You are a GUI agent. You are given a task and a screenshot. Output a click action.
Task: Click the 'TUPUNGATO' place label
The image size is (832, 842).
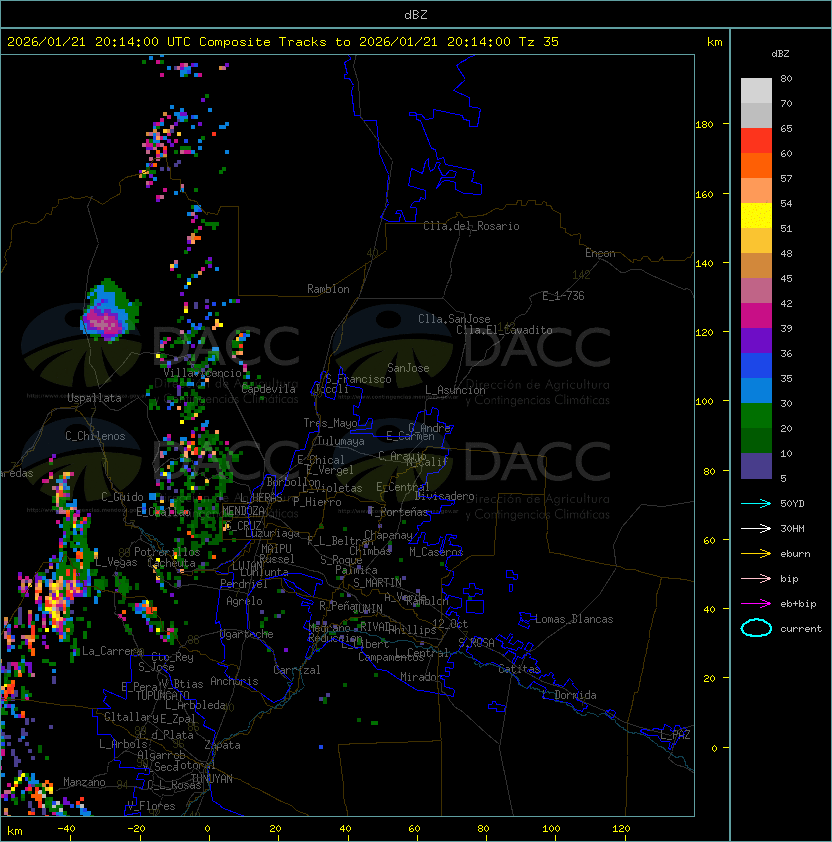click(162, 695)
